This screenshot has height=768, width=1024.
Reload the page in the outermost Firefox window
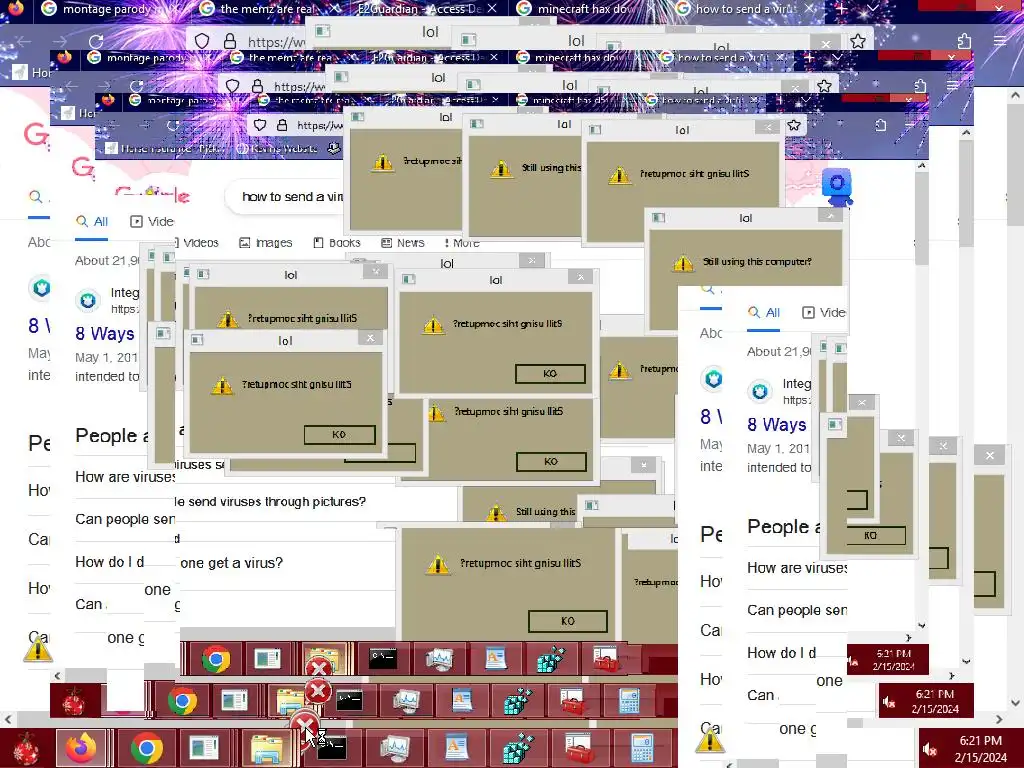96,42
